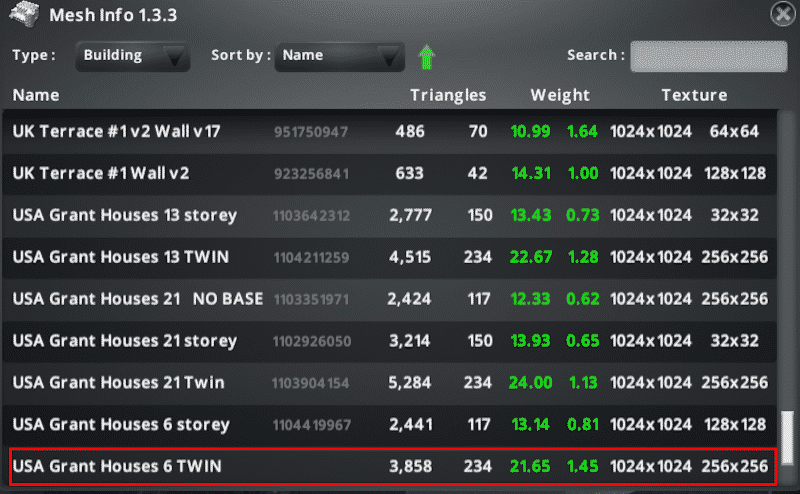
Task: Open the Type dropdown set to Building
Action: point(133,56)
